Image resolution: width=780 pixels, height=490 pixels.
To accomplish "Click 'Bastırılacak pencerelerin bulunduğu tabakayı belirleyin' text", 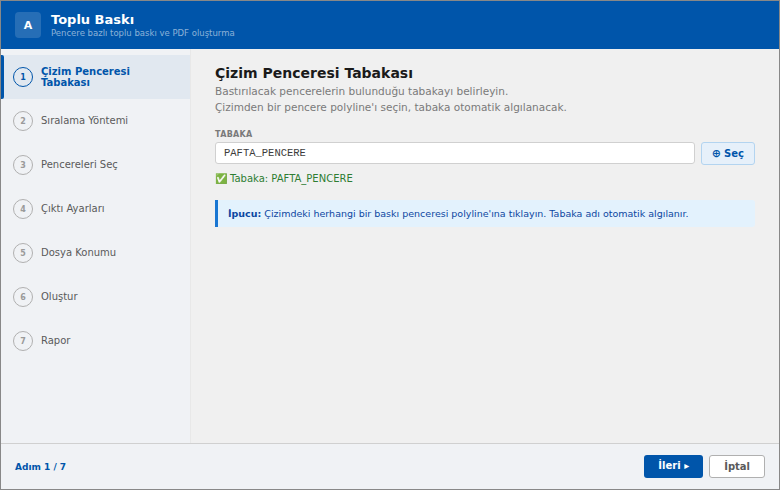I will tap(361, 92).
